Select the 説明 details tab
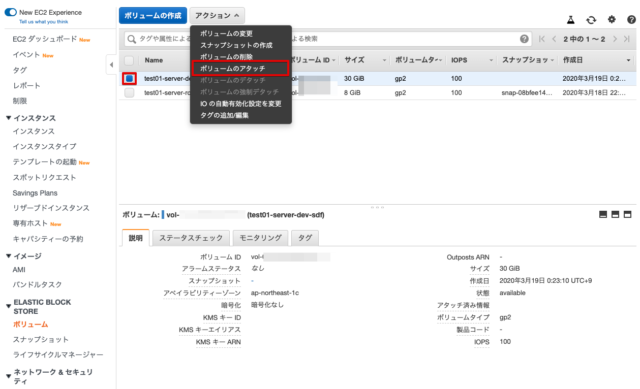Screen dimensions: 640x389 (x=136, y=238)
